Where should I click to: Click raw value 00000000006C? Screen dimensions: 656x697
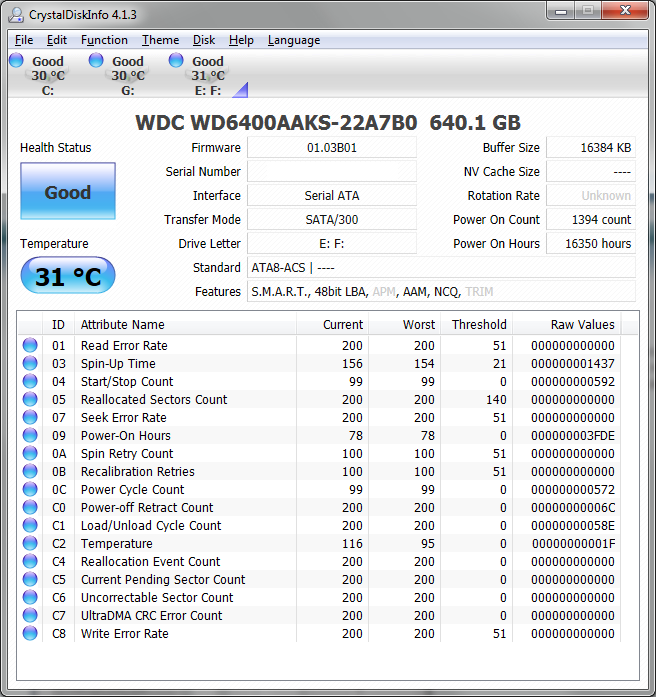pos(573,508)
